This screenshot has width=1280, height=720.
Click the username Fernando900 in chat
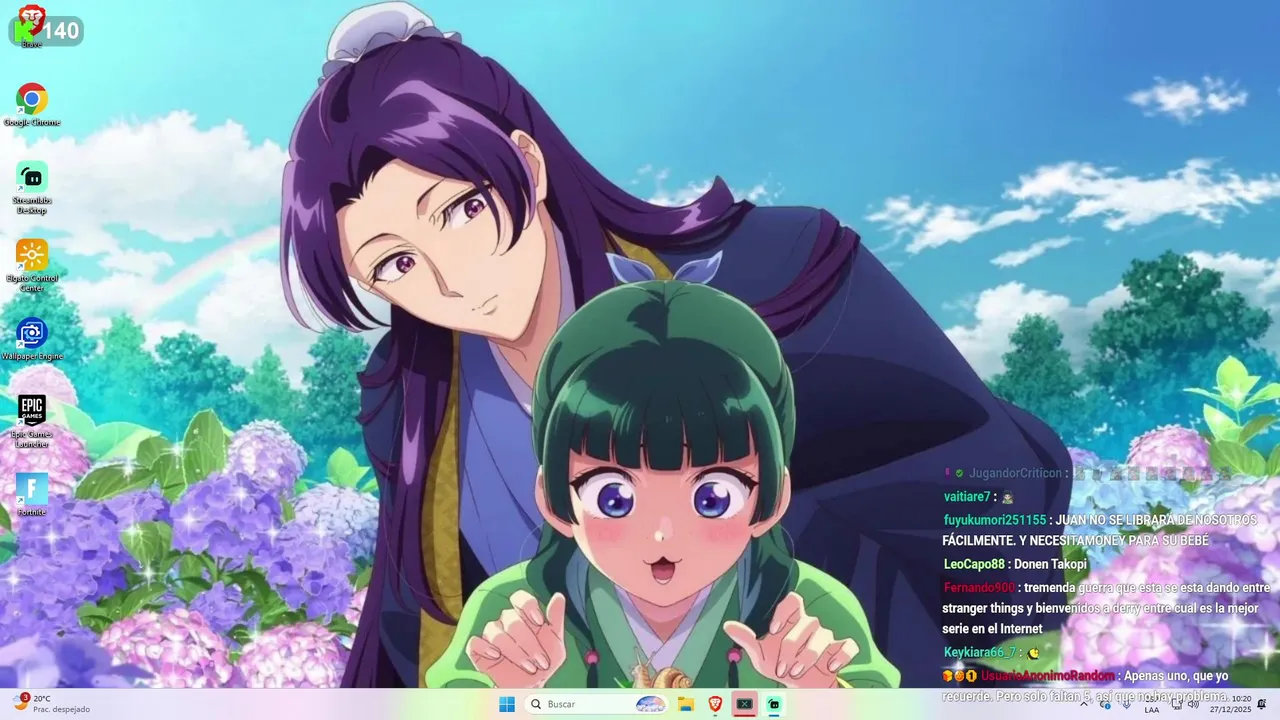coord(979,588)
